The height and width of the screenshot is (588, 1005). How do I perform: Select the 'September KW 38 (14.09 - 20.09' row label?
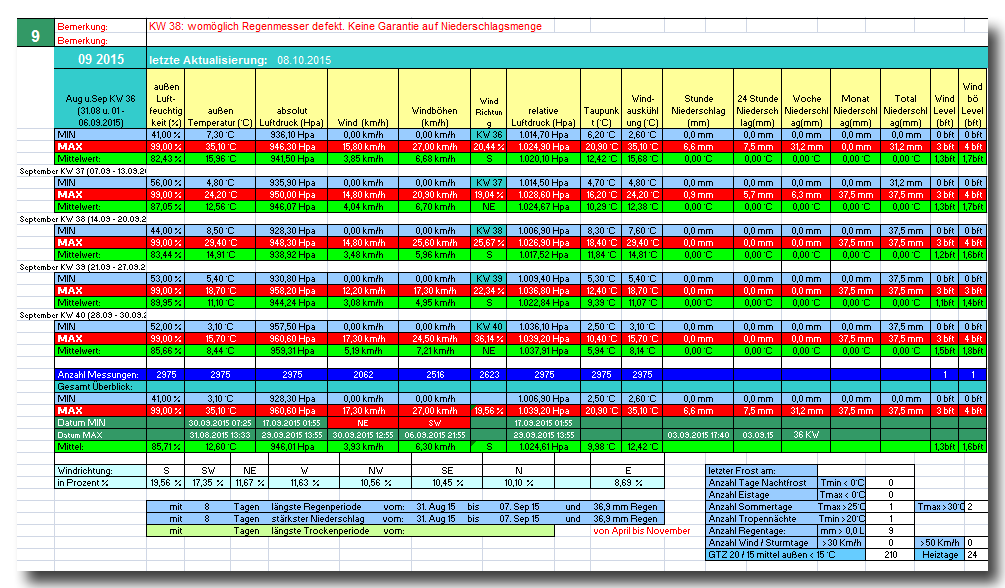click(82, 219)
